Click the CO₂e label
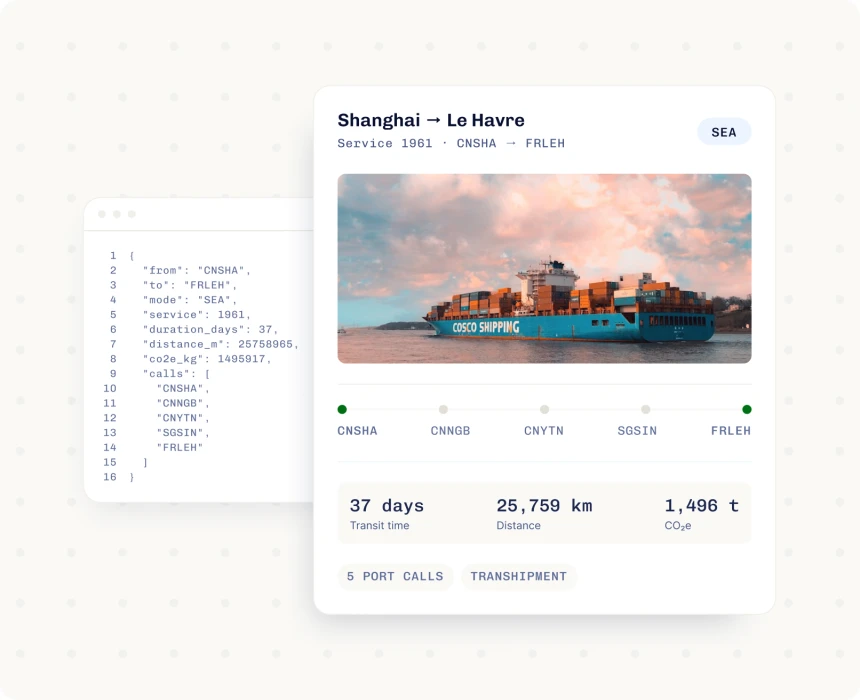860x700 pixels. tap(677, 526)
